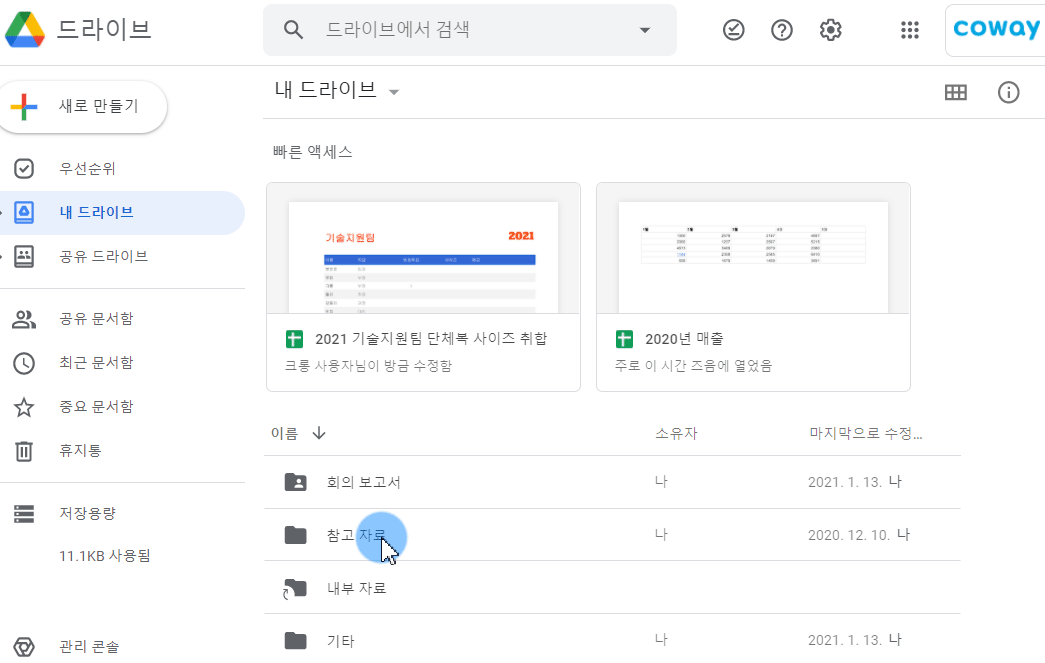The image size is (1045, 663).
Task: Click 2020년 매출 file title
Action: click(x=684, y=338)
